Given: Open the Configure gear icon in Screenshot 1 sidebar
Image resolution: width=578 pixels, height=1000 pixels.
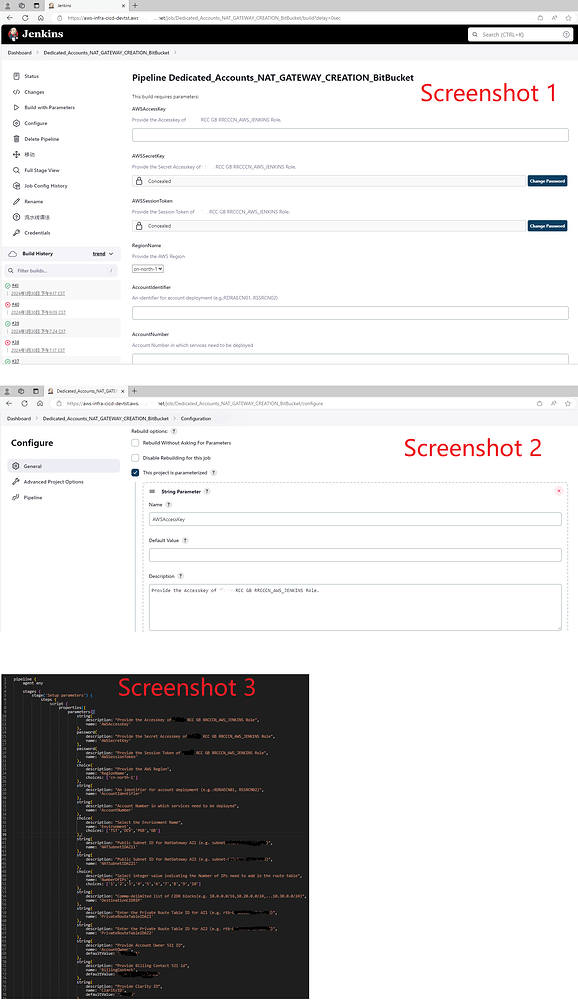Looking at the screenshot, I should (x=16, y=123).
